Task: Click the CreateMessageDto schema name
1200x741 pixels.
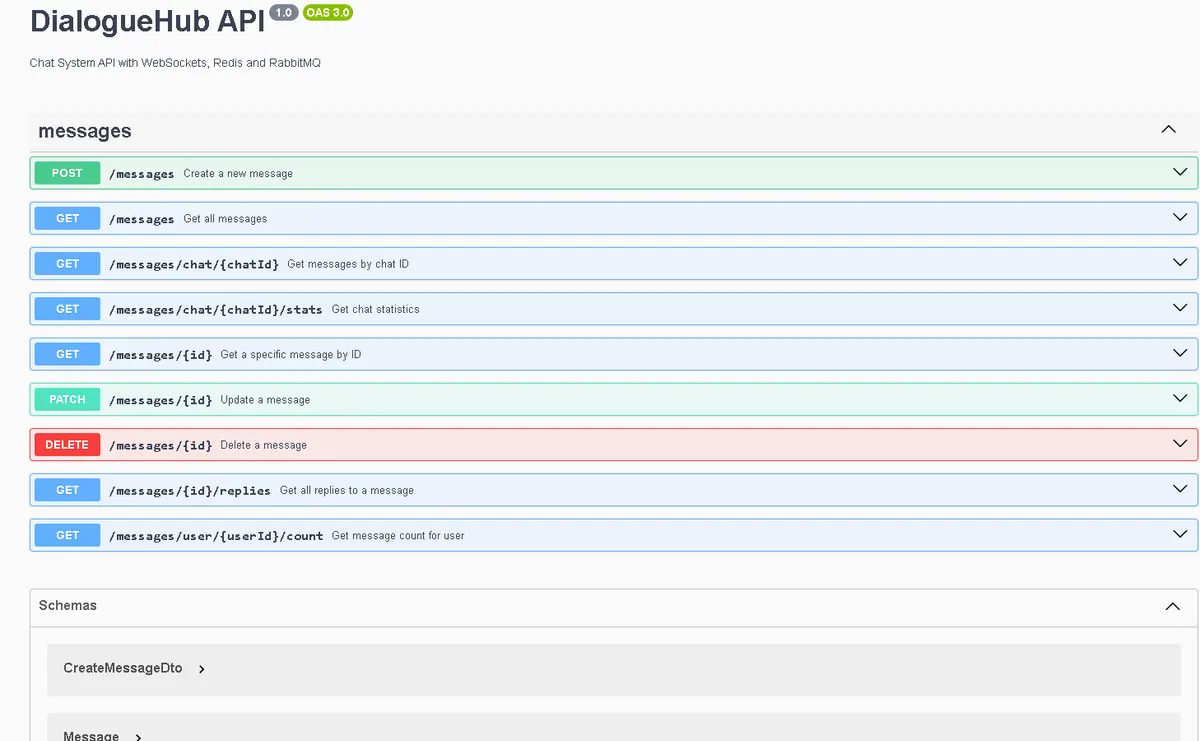Action: click(123, 668)
